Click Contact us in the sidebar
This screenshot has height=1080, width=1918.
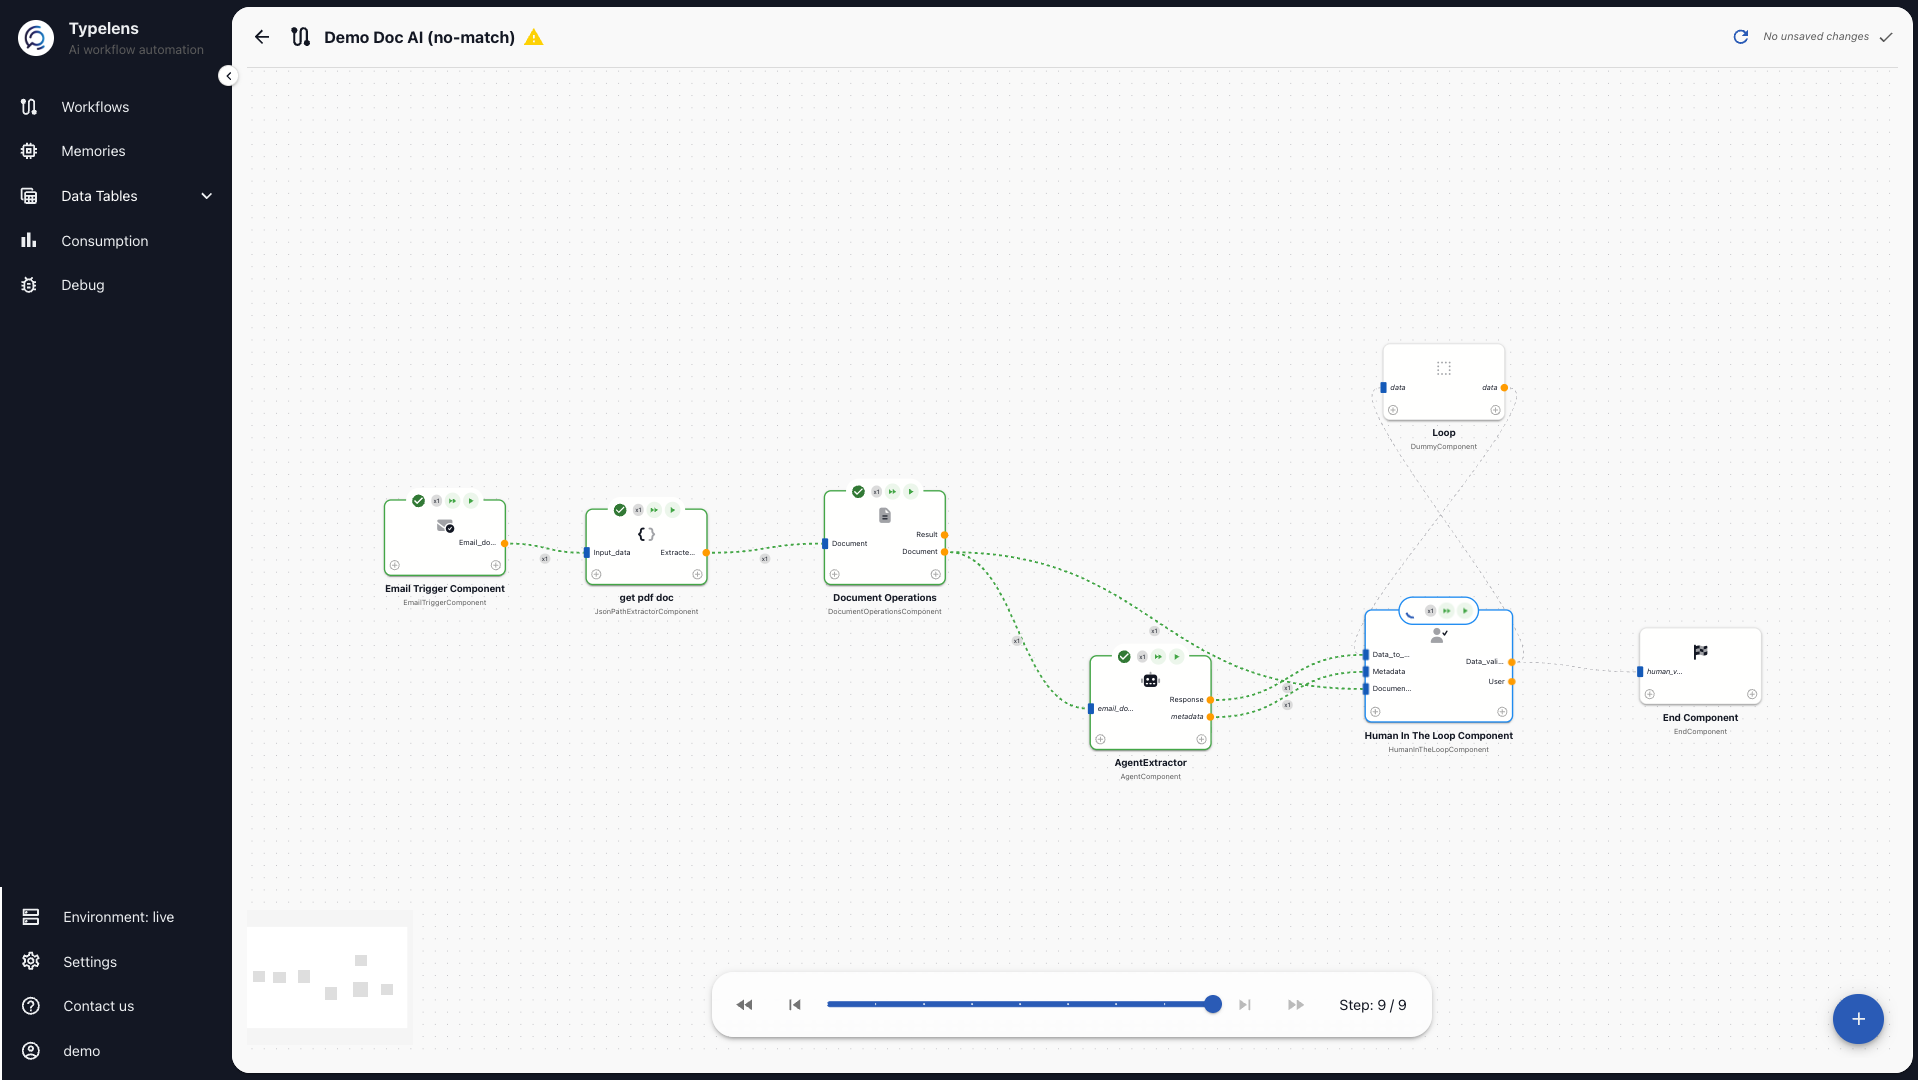tap(98, 1006)
